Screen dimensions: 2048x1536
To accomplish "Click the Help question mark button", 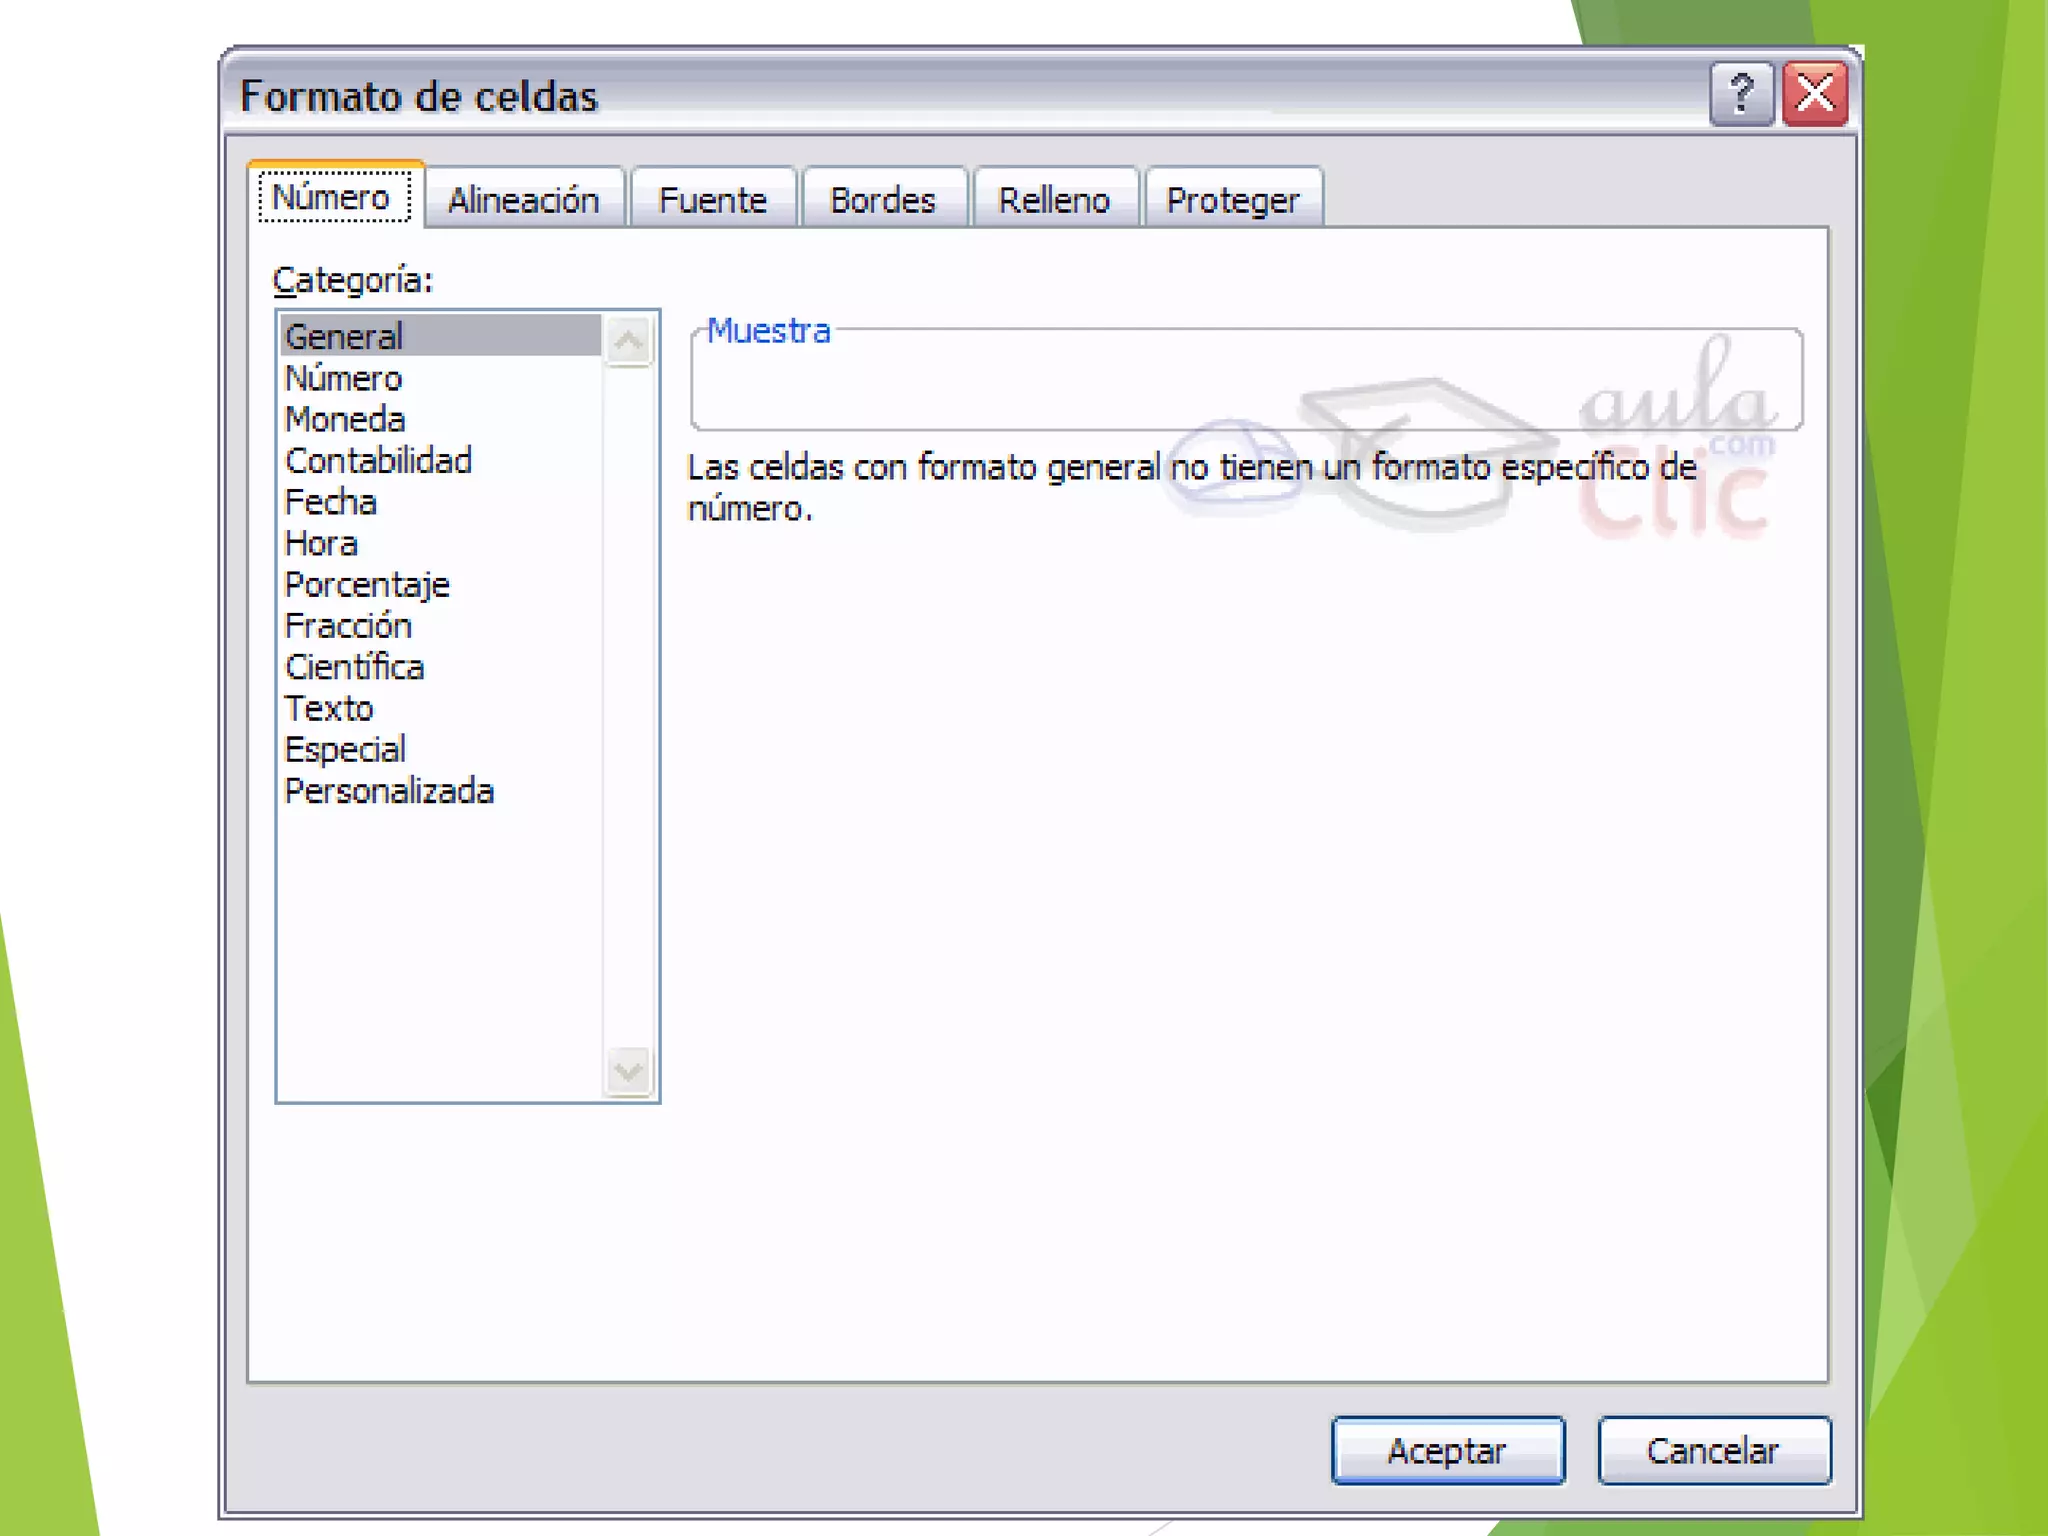I will 1740,95.
